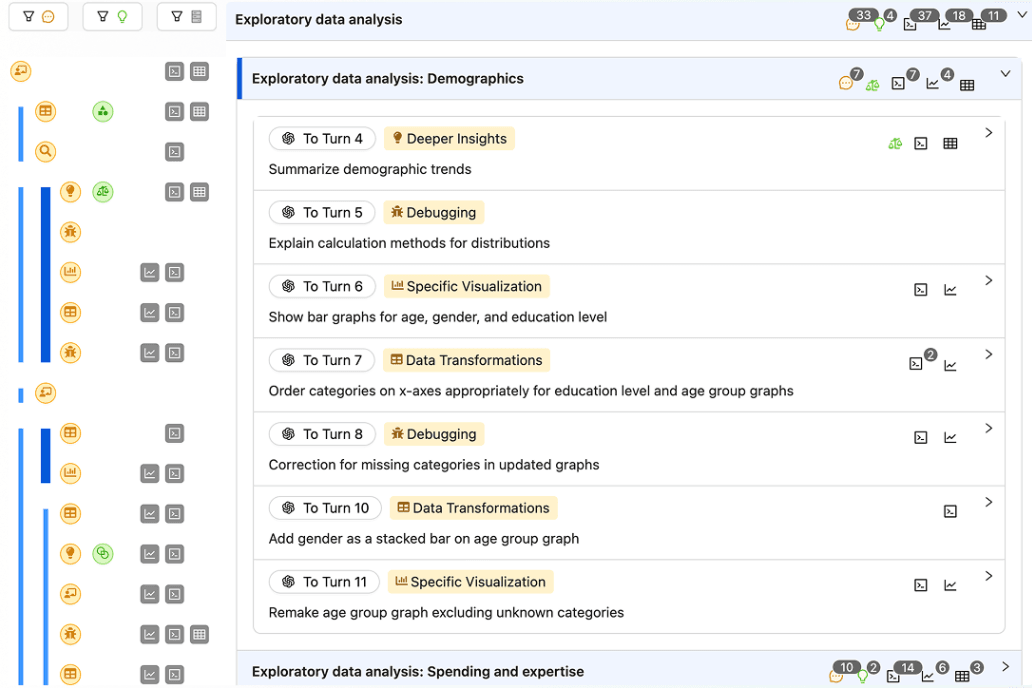Expand the Spending and expertise section

click(x=1005, y=667)
